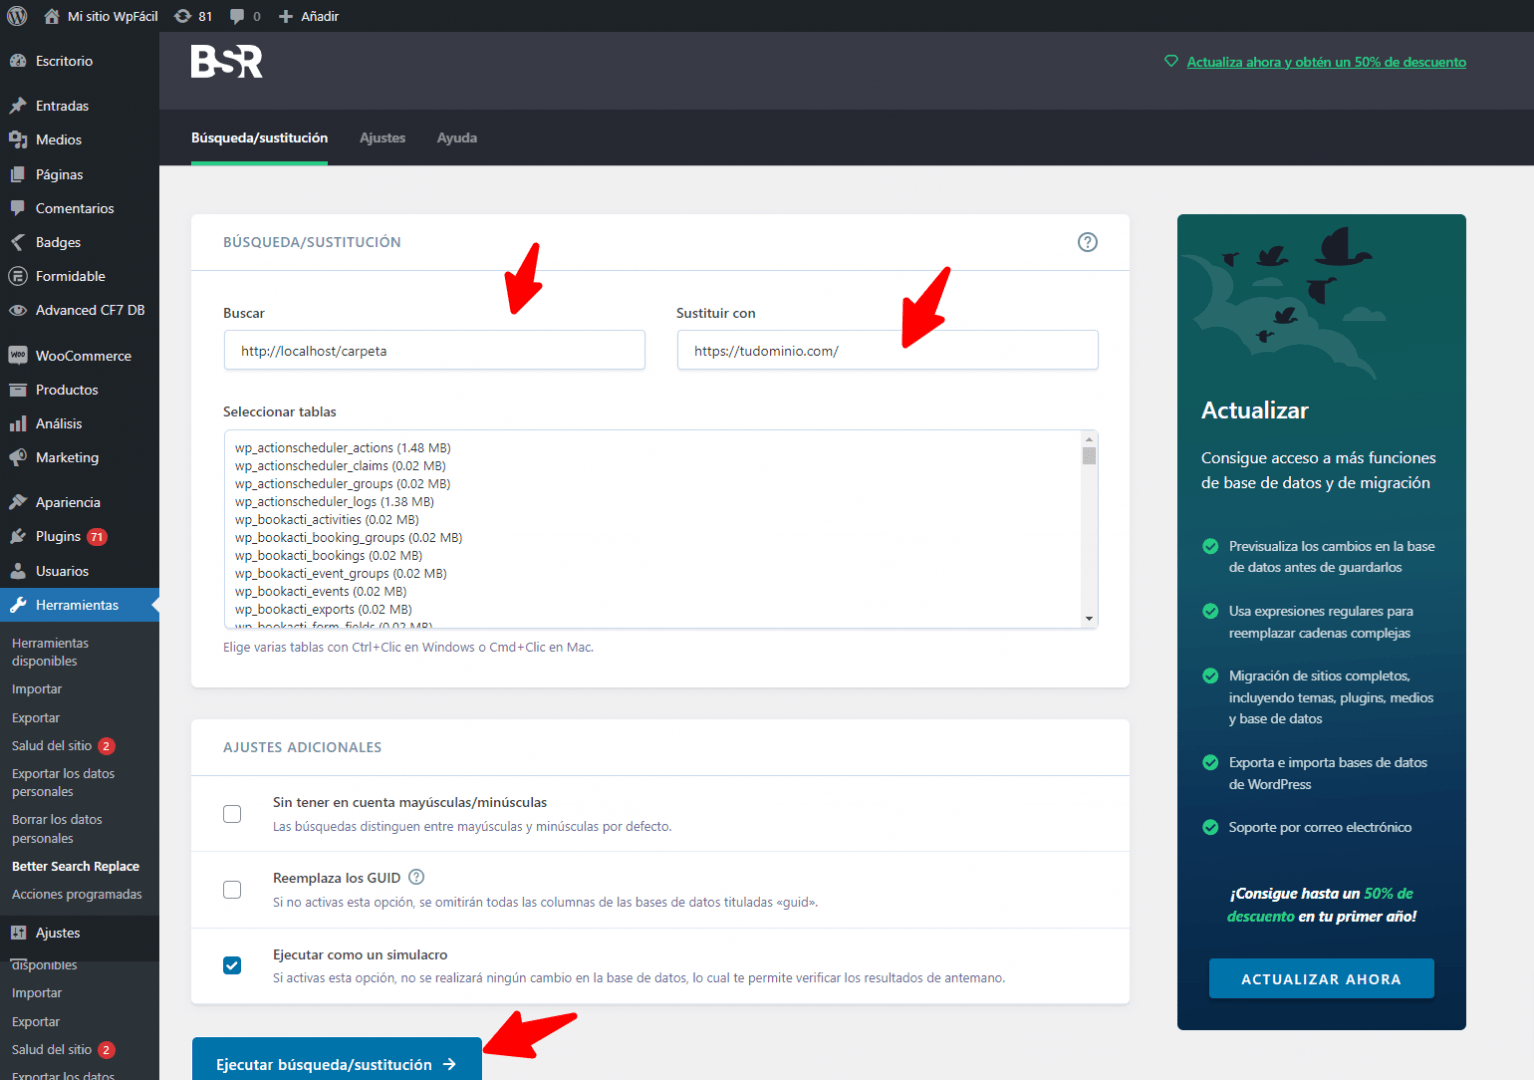Check the Reemplaza los GUID checkbox
This screenshot has width=1534, height=1080.
pyautogui.click(x=232, y=890)
